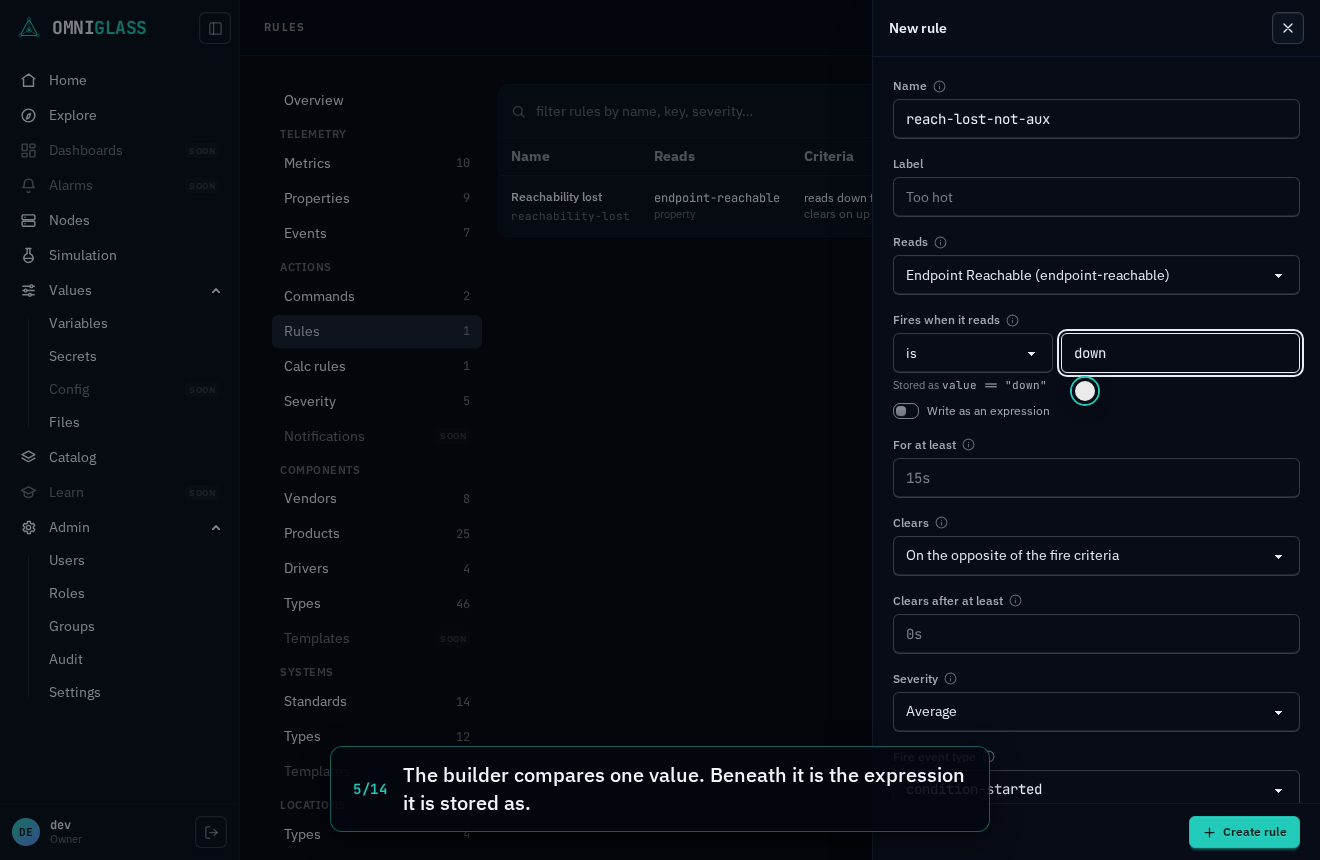
Task: Open the Severity dropdown showing Average
Action: tap(1096, 712)
